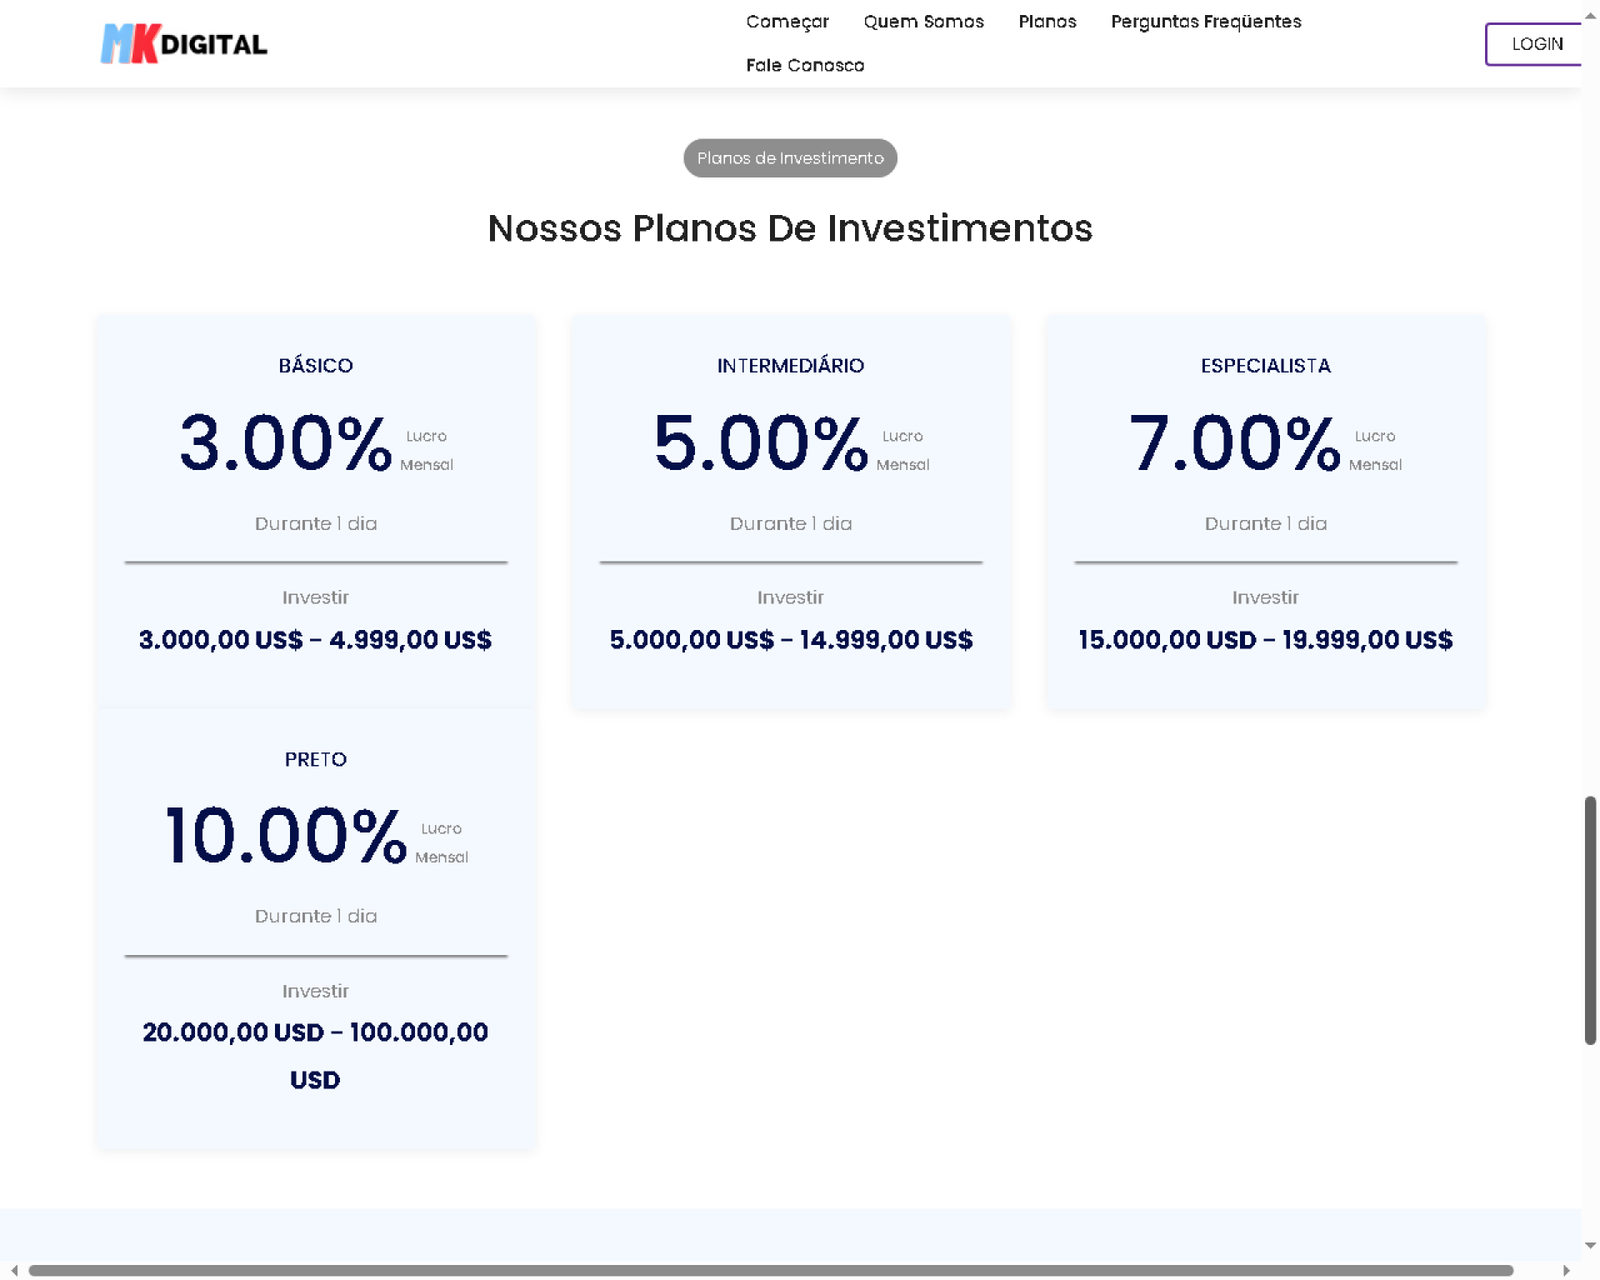Open the Começar navigation item
Screen dimensions: 1600x1280
787,22
